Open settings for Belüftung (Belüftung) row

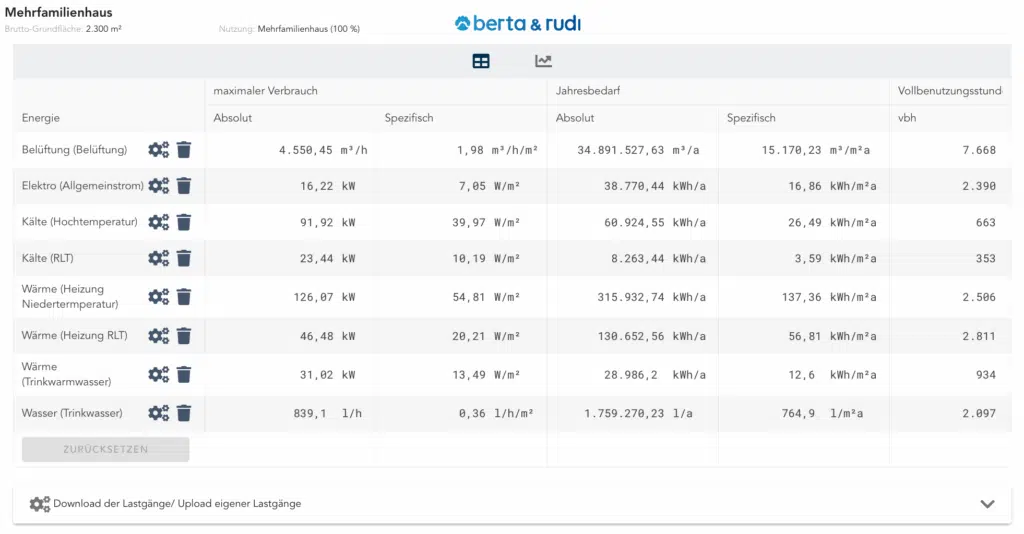(158, 150)
